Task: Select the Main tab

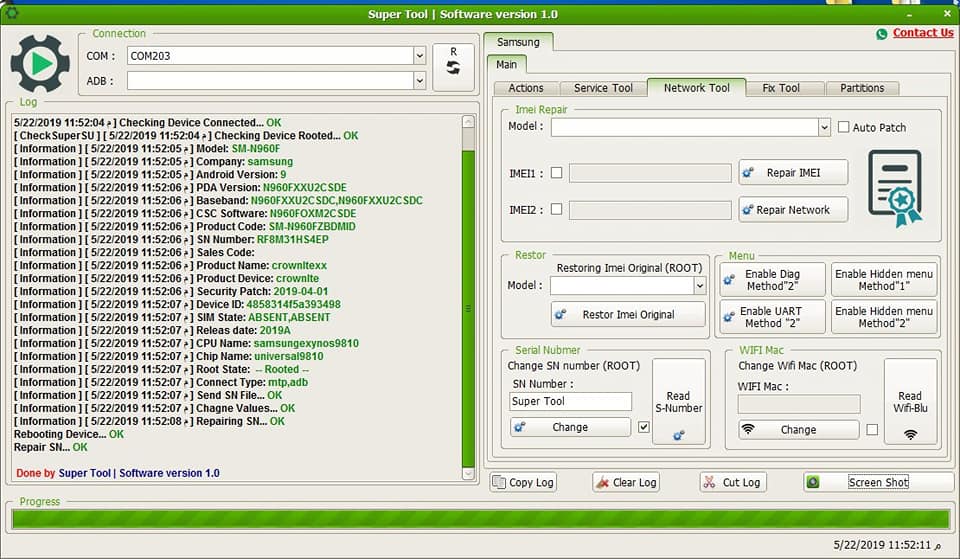Action: click(x=506, y=64)
